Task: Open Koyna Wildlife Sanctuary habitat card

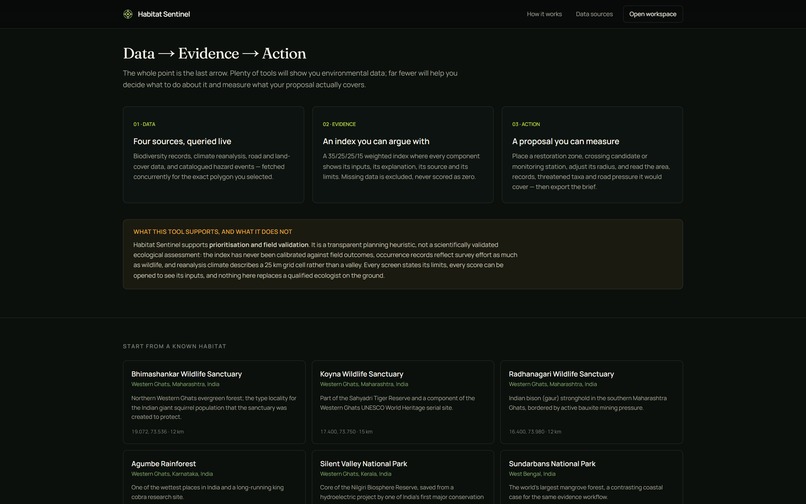Action: pyautogui.click(x=402, y=402)
